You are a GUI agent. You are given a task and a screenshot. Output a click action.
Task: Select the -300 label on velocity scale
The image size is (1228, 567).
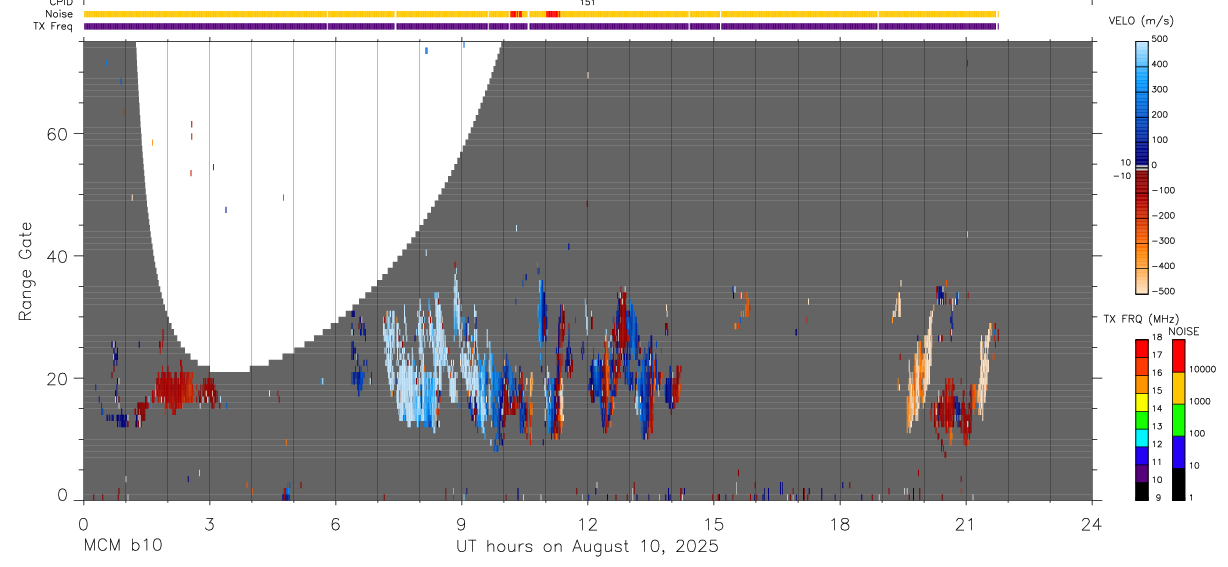[1161, 241]
